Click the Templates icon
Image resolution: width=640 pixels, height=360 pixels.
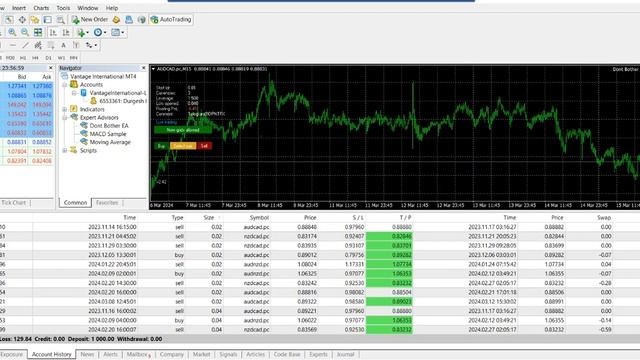tap(116, 32)
